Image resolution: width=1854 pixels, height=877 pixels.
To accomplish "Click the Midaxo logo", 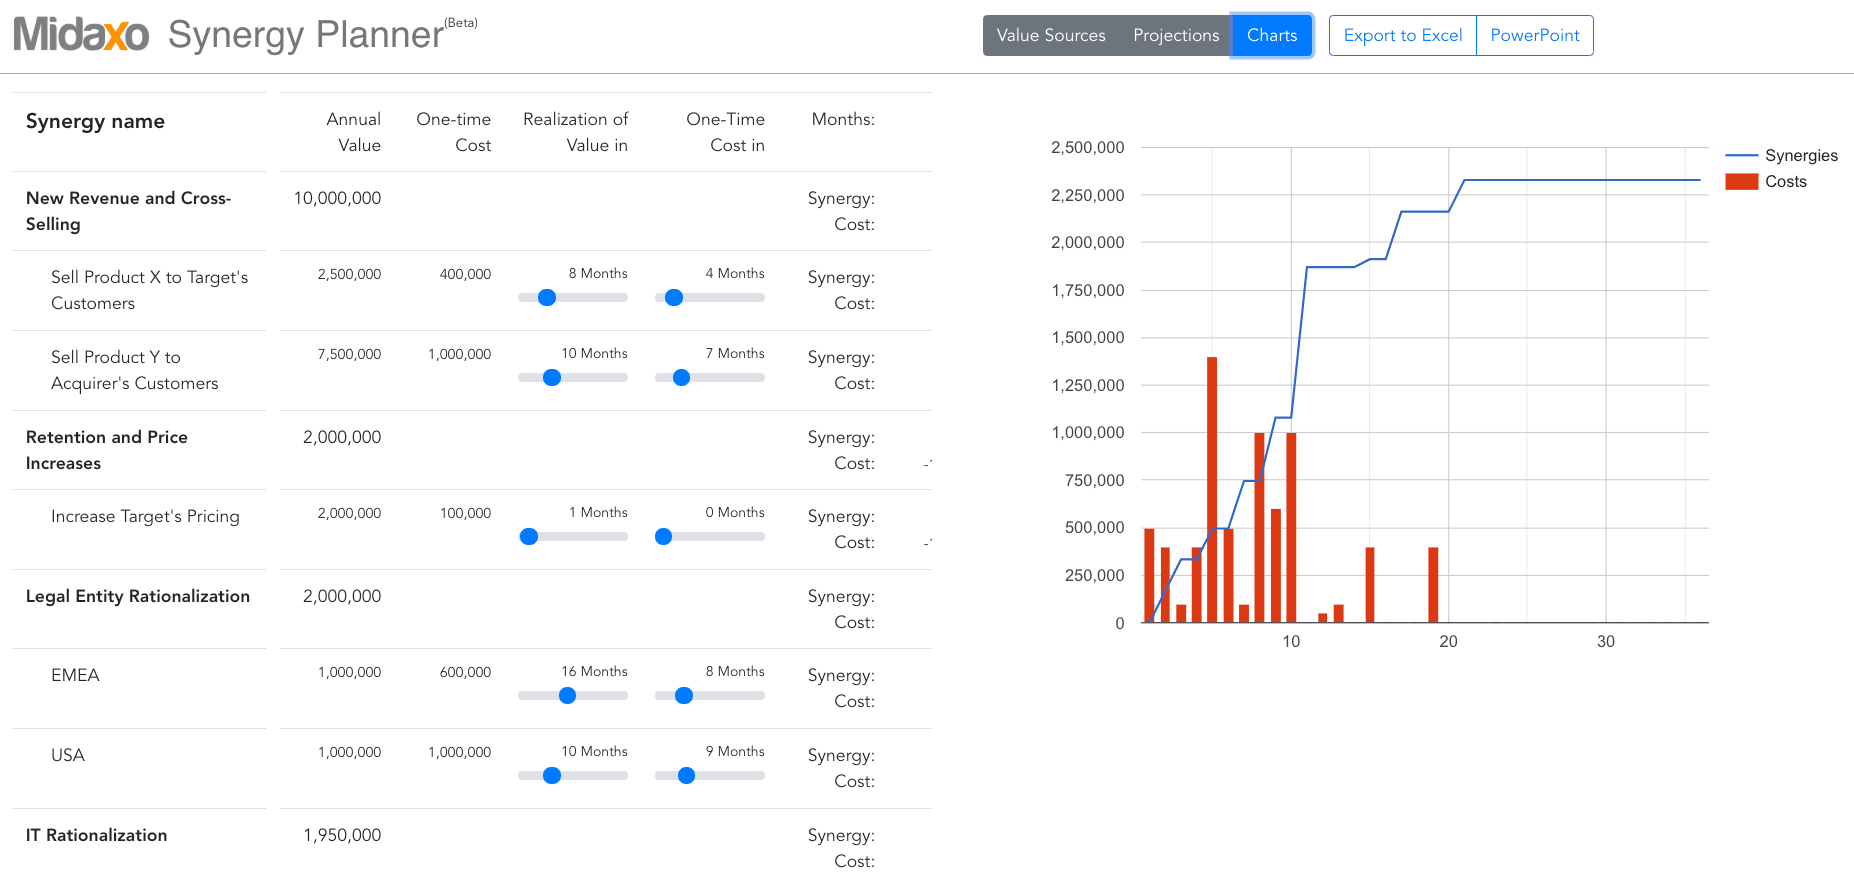I will pyautogui.click(x=81, y=35).
